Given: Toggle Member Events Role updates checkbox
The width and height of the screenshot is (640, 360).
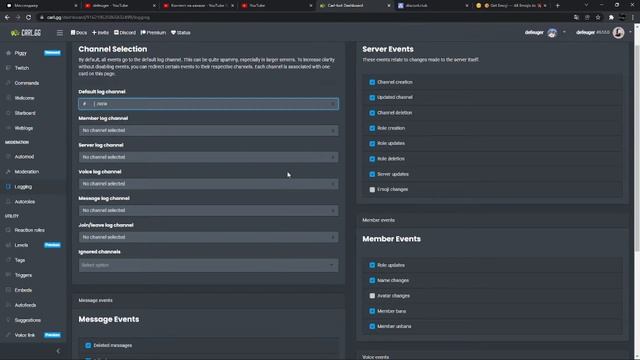Looking at the screenshot, I should point(372,265).
